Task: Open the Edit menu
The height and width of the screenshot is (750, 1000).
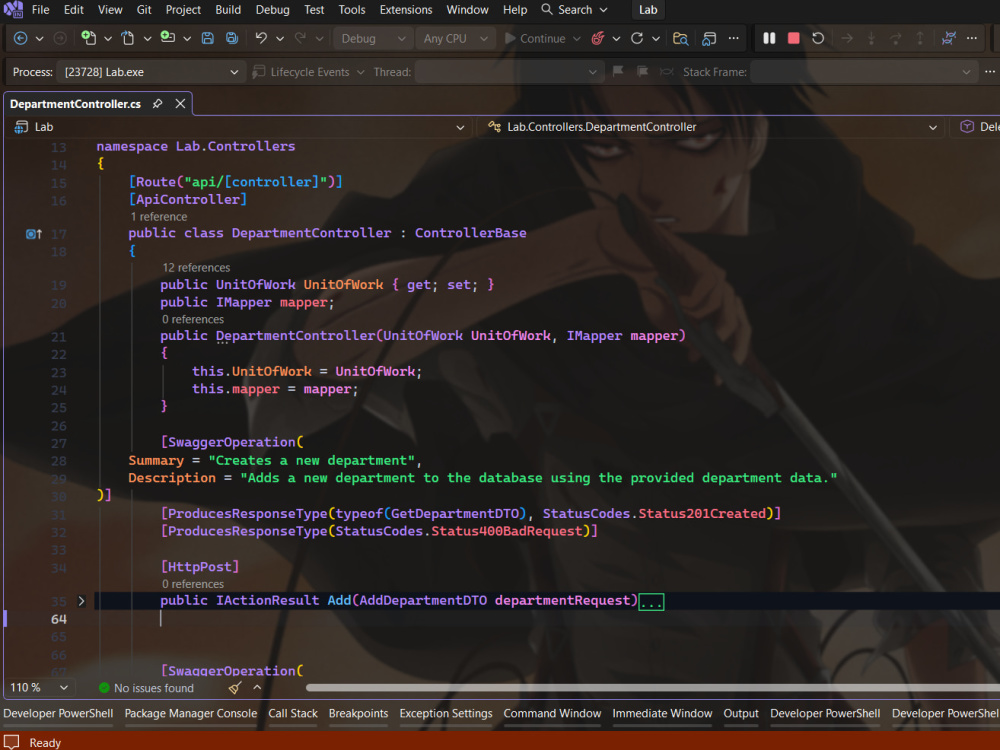Action: [73, 10]
